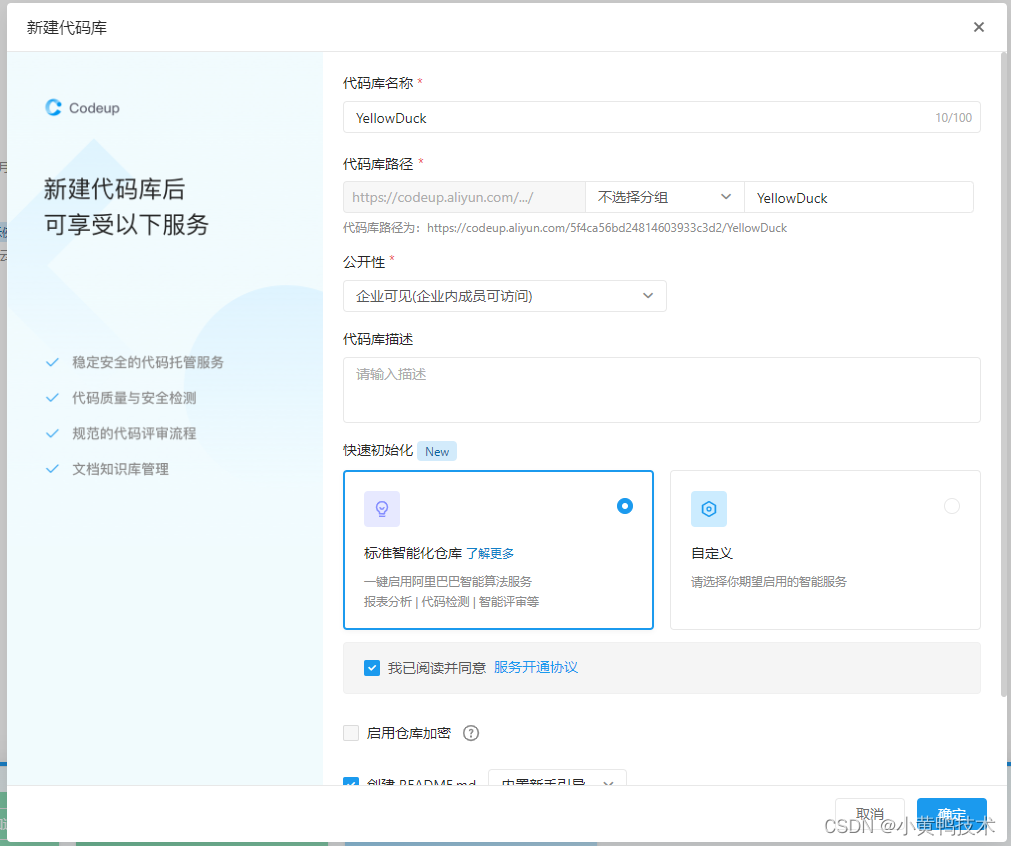Click the YellowDuck repository name field
Image resolution: width=1011 pixels, height=846 pixels.
662,117
